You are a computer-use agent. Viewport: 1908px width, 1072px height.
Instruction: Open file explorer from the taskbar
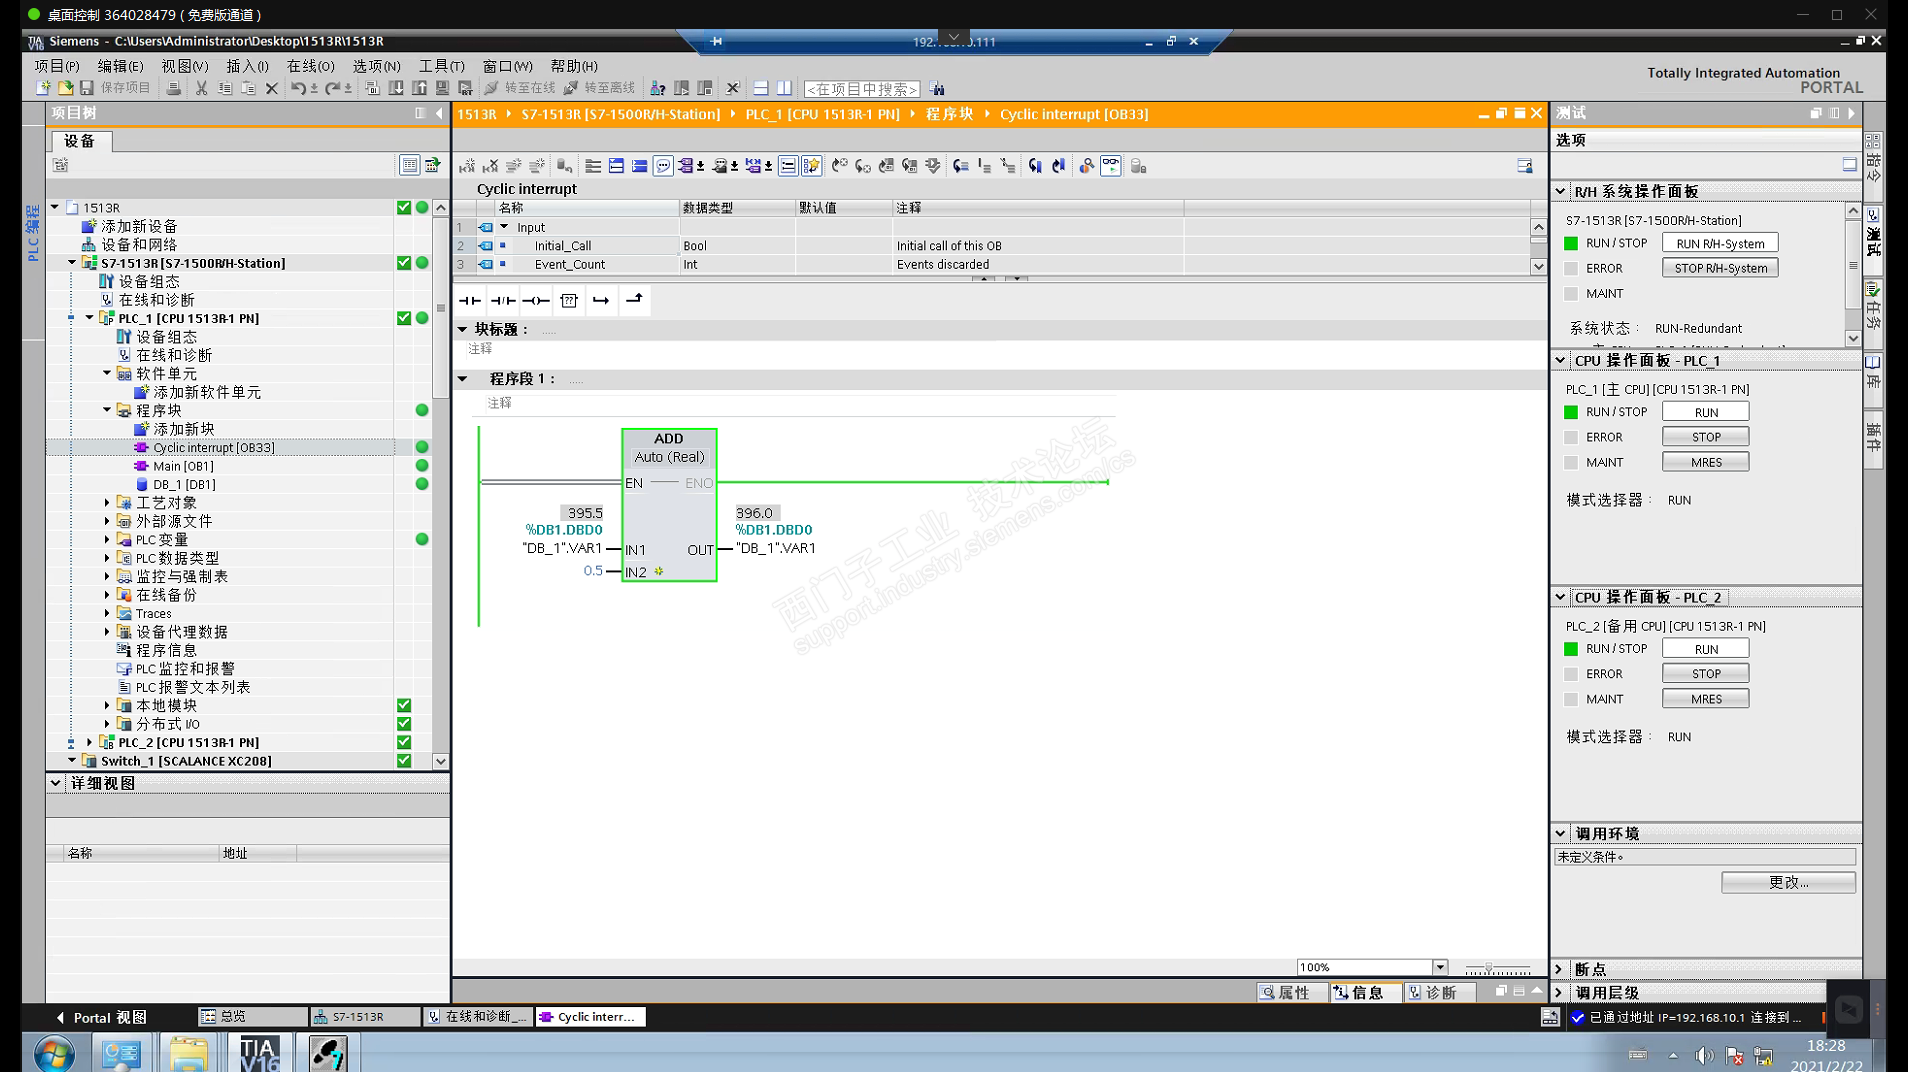point(189,1053)
